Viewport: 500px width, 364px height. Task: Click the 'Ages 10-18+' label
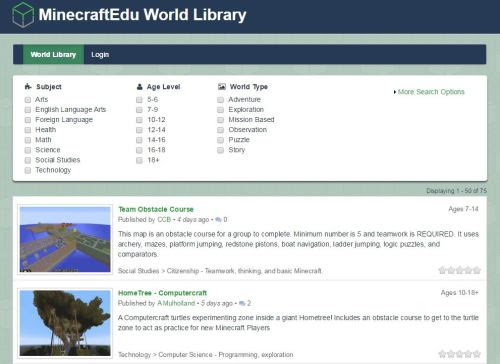pos(459,293)
